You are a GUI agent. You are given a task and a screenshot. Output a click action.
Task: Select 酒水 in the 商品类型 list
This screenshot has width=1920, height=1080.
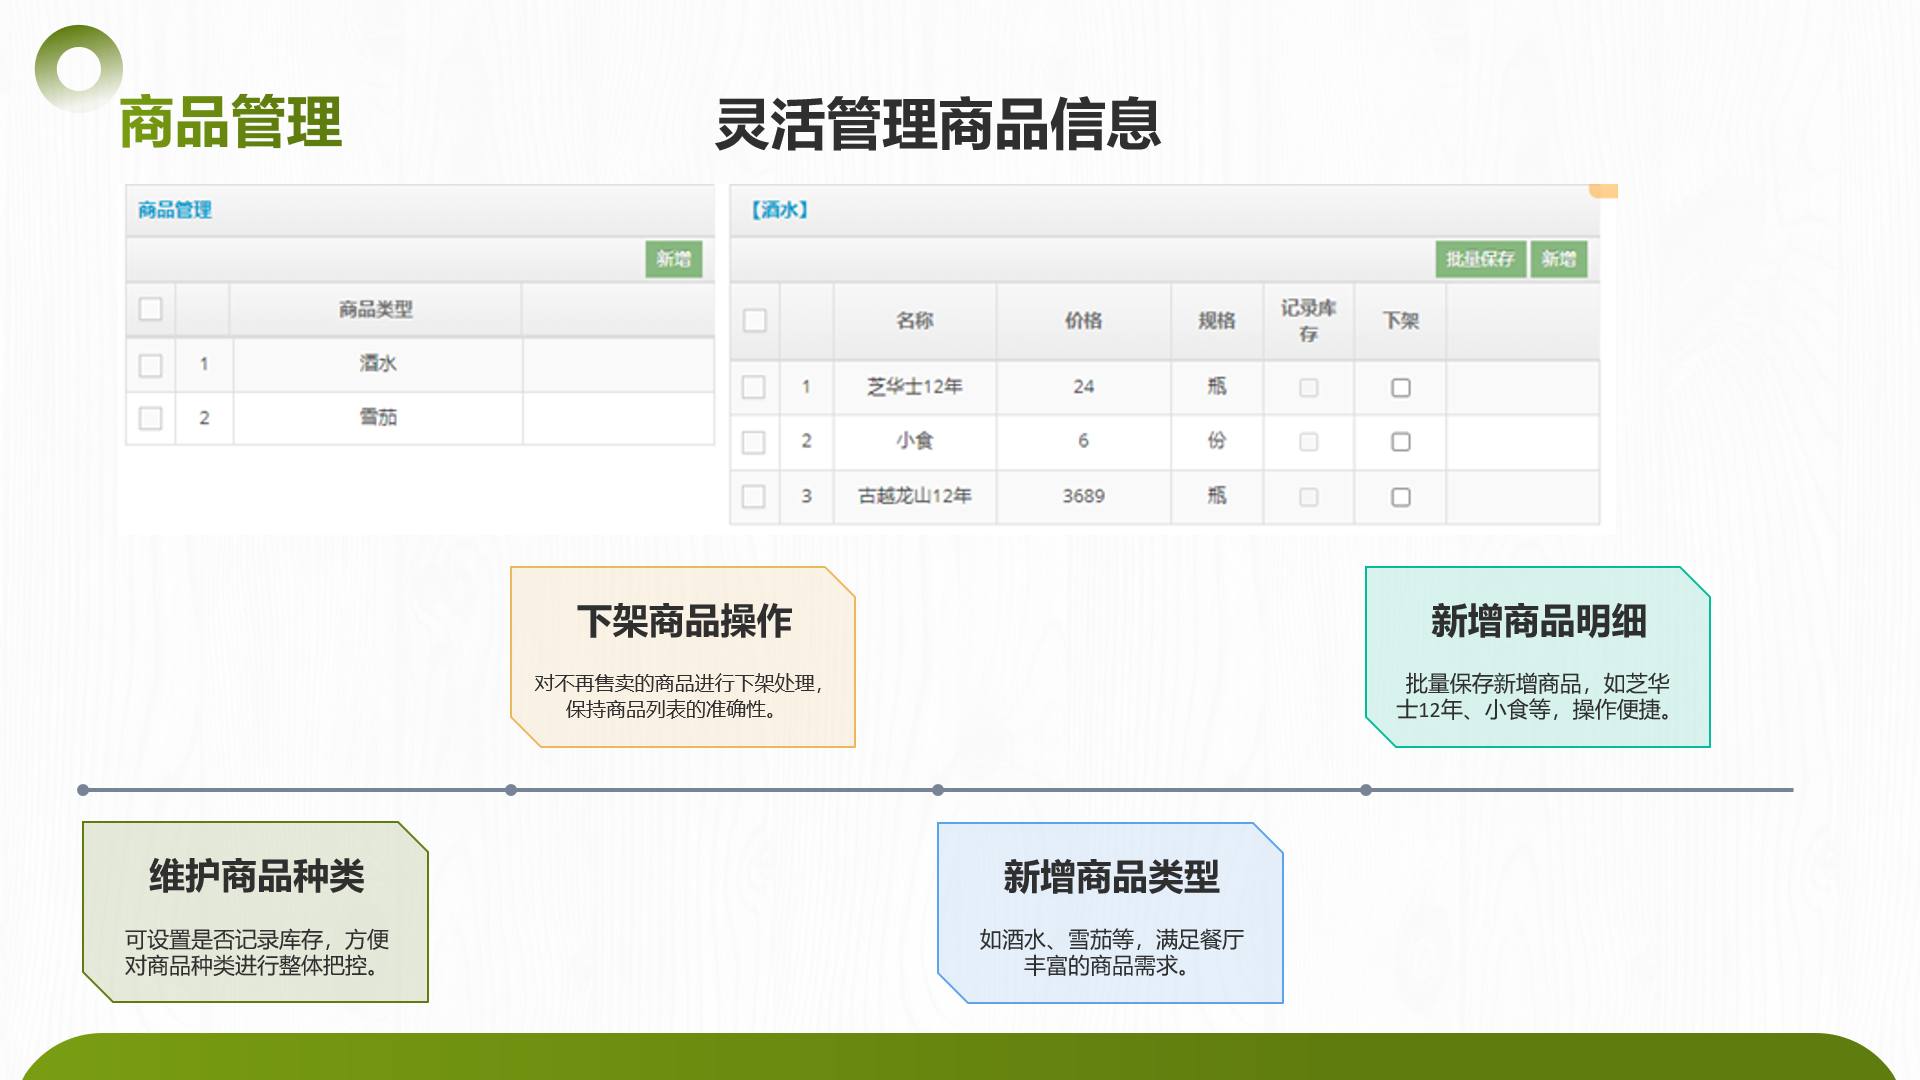pos(378,364)
